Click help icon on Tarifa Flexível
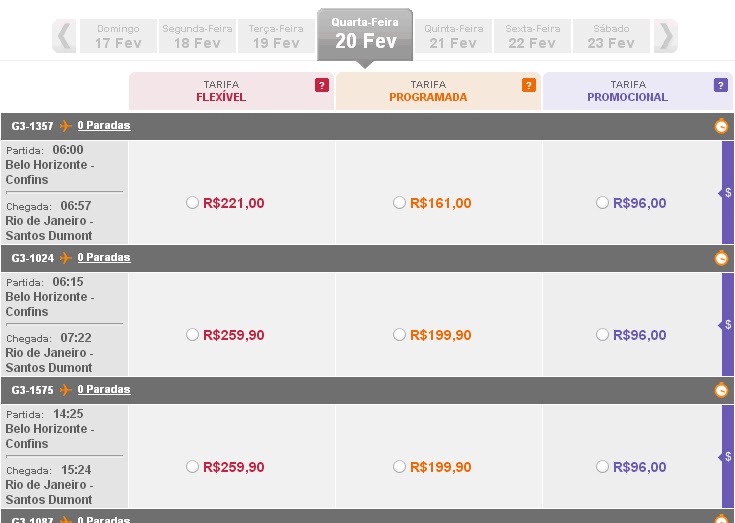Screen dimensions: 735x523 pos(322,85)
